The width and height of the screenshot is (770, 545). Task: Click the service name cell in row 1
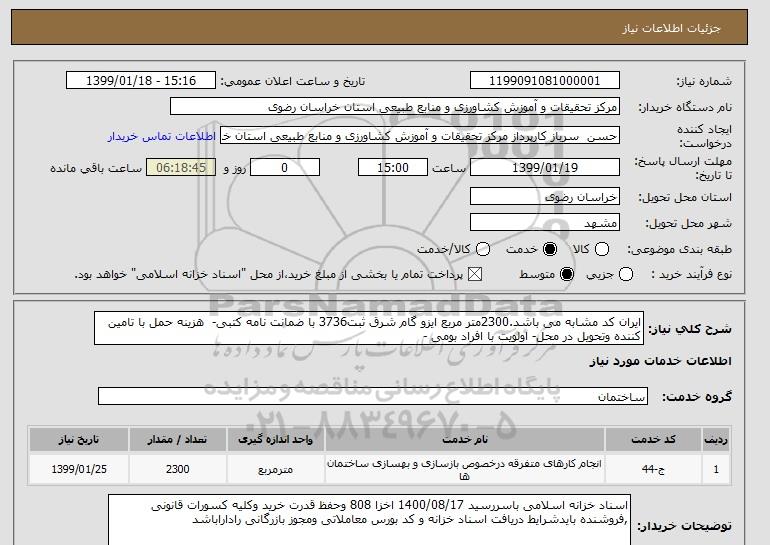(465, 469)
